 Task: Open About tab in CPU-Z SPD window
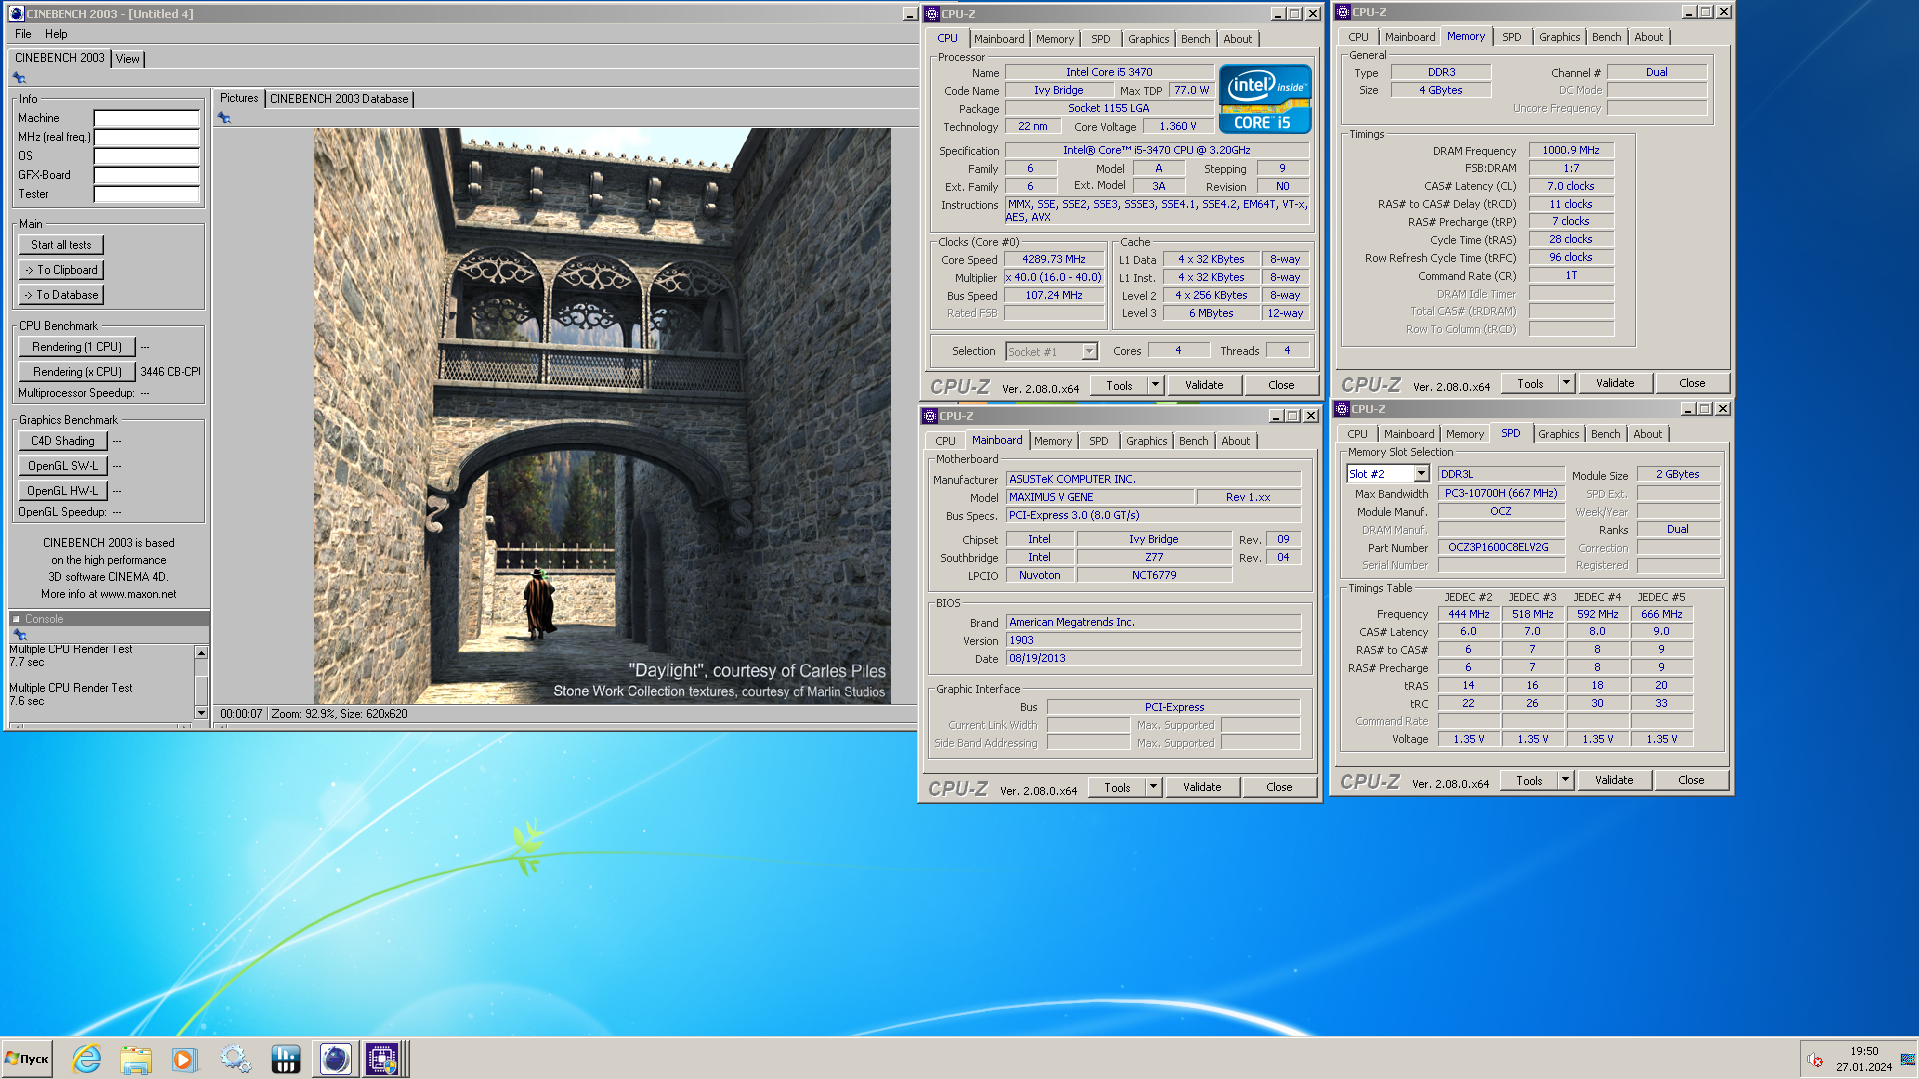click(1647, 434)
